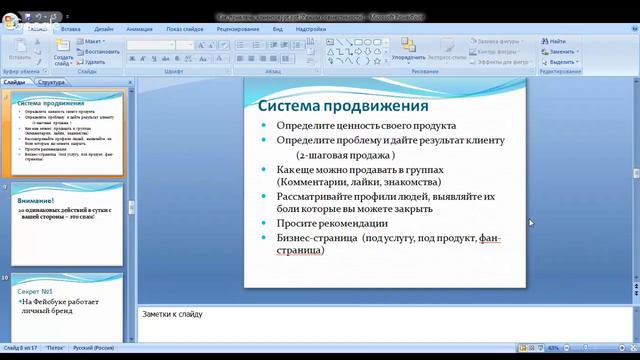Screen dimensions: 640x360
Task: Open the Дизайн ribbon tab
Action: click(x=104, y=29)
